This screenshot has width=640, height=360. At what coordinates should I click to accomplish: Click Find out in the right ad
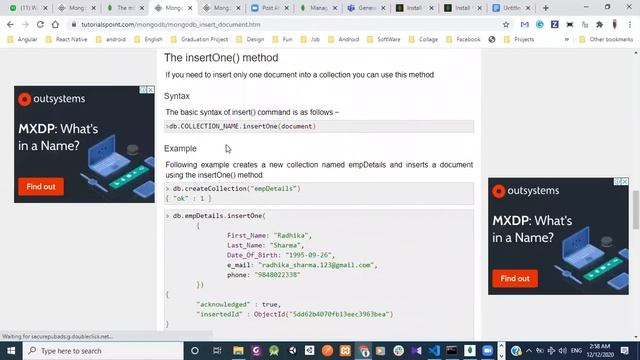(x=515, y=278)
